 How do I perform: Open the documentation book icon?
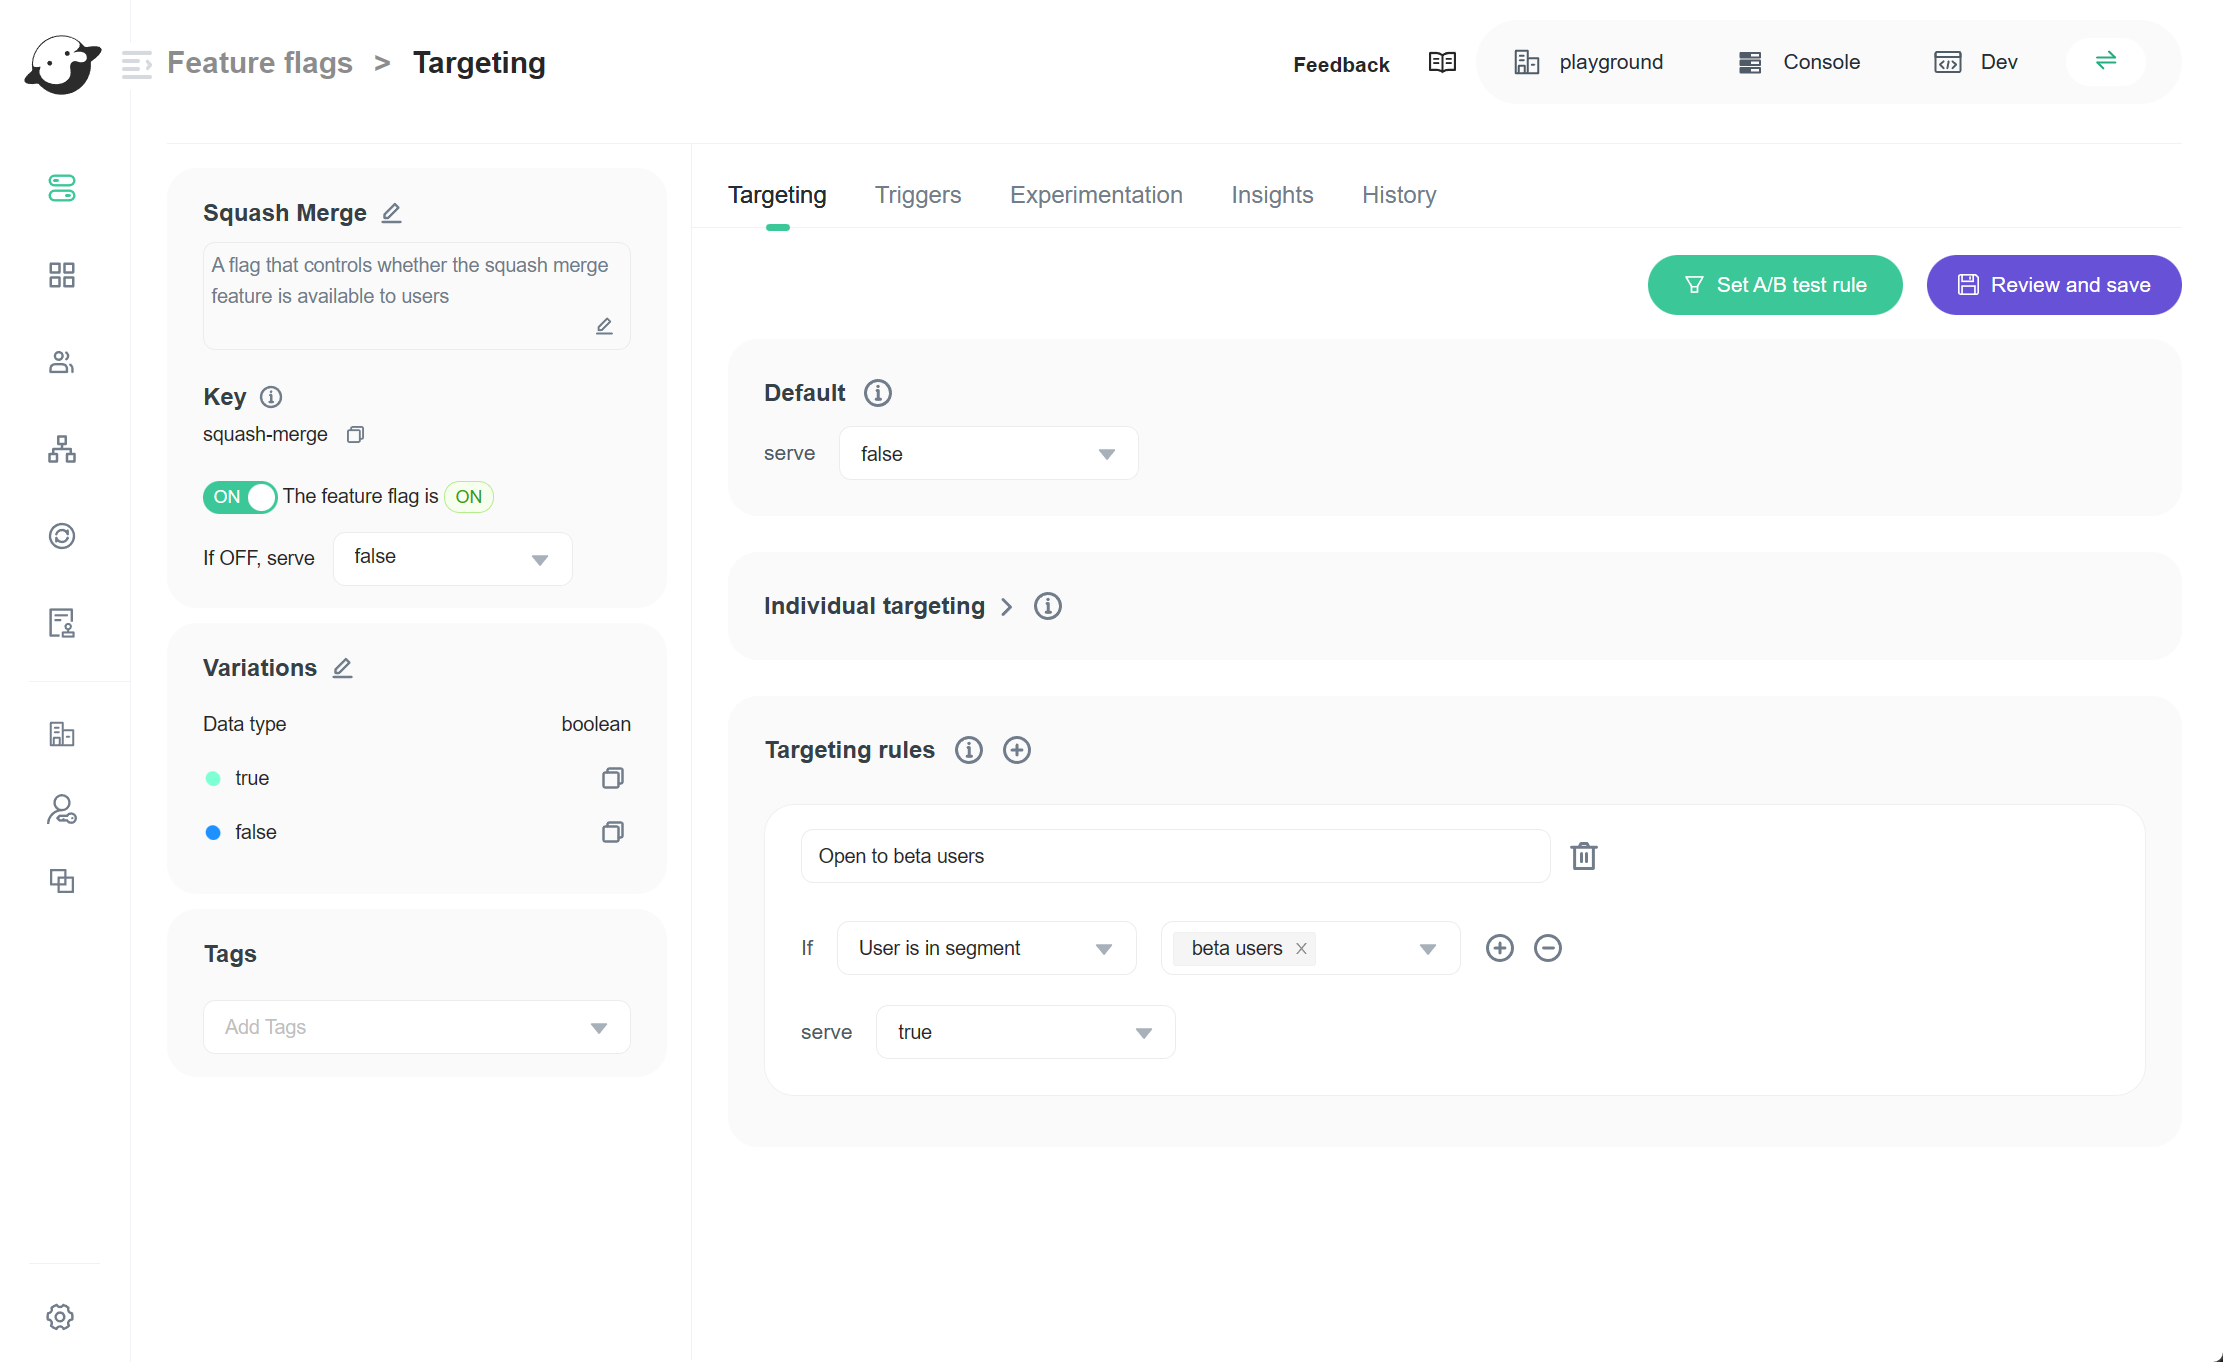(x=1442, y=62)
